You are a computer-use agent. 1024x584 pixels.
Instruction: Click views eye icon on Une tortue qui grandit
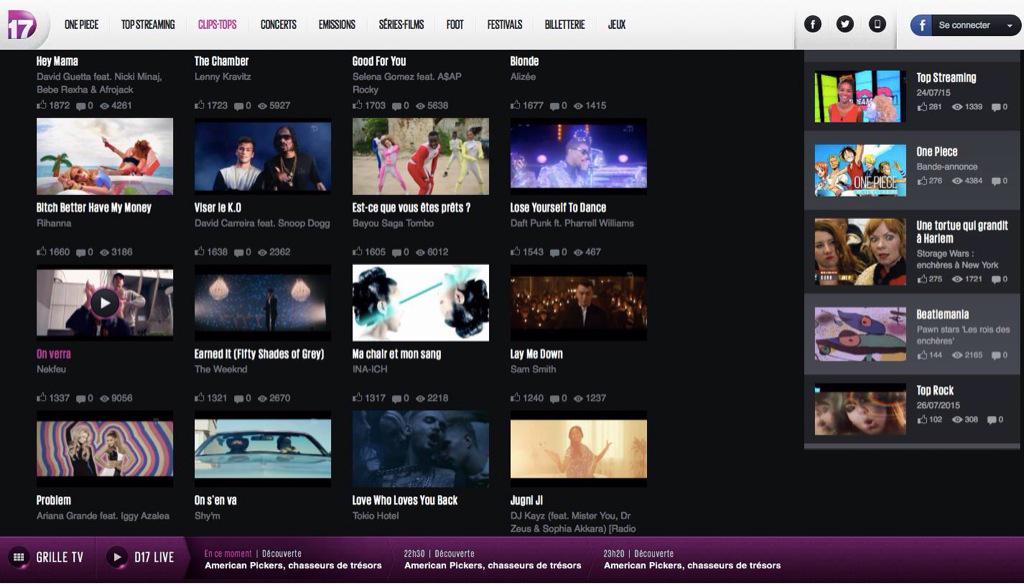[957, 279]
